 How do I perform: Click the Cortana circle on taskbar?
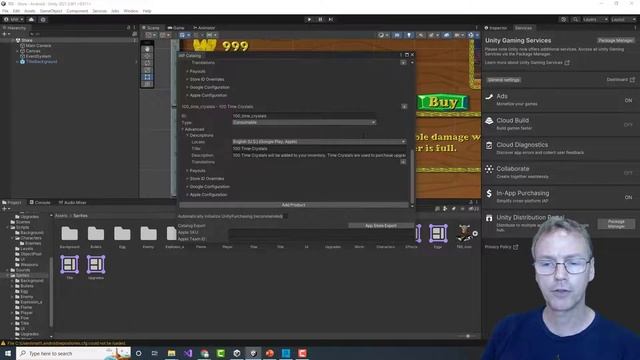[x=138, y=353]
